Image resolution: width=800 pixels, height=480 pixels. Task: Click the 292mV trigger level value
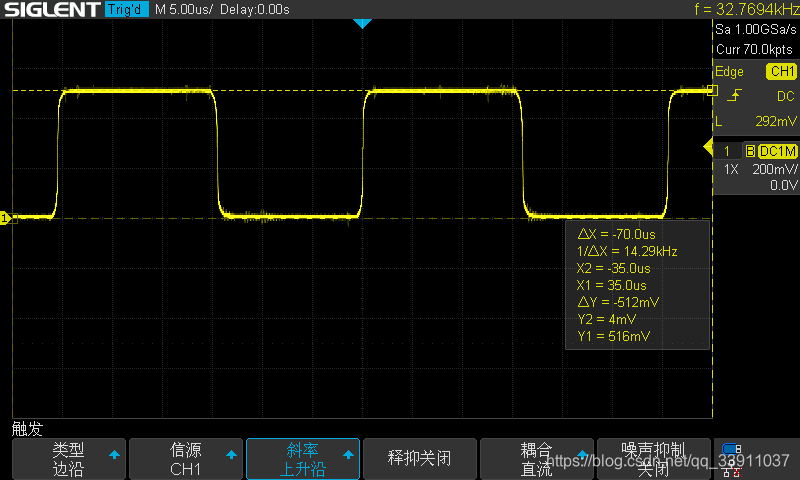776,121
